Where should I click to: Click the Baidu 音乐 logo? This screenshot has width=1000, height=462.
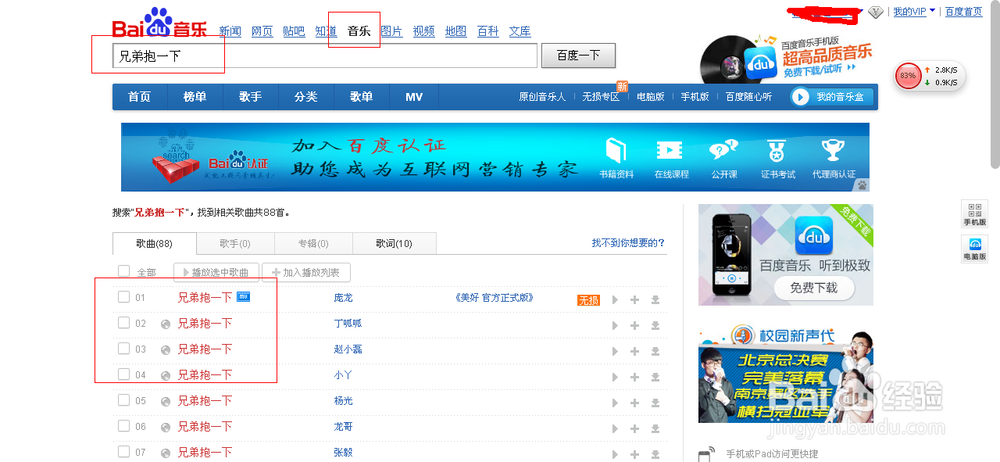pos(159,23)
